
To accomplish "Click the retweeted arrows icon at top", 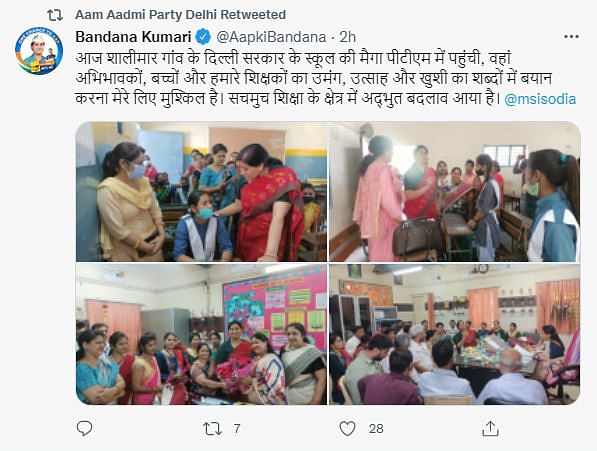I will tap(55, 15).
